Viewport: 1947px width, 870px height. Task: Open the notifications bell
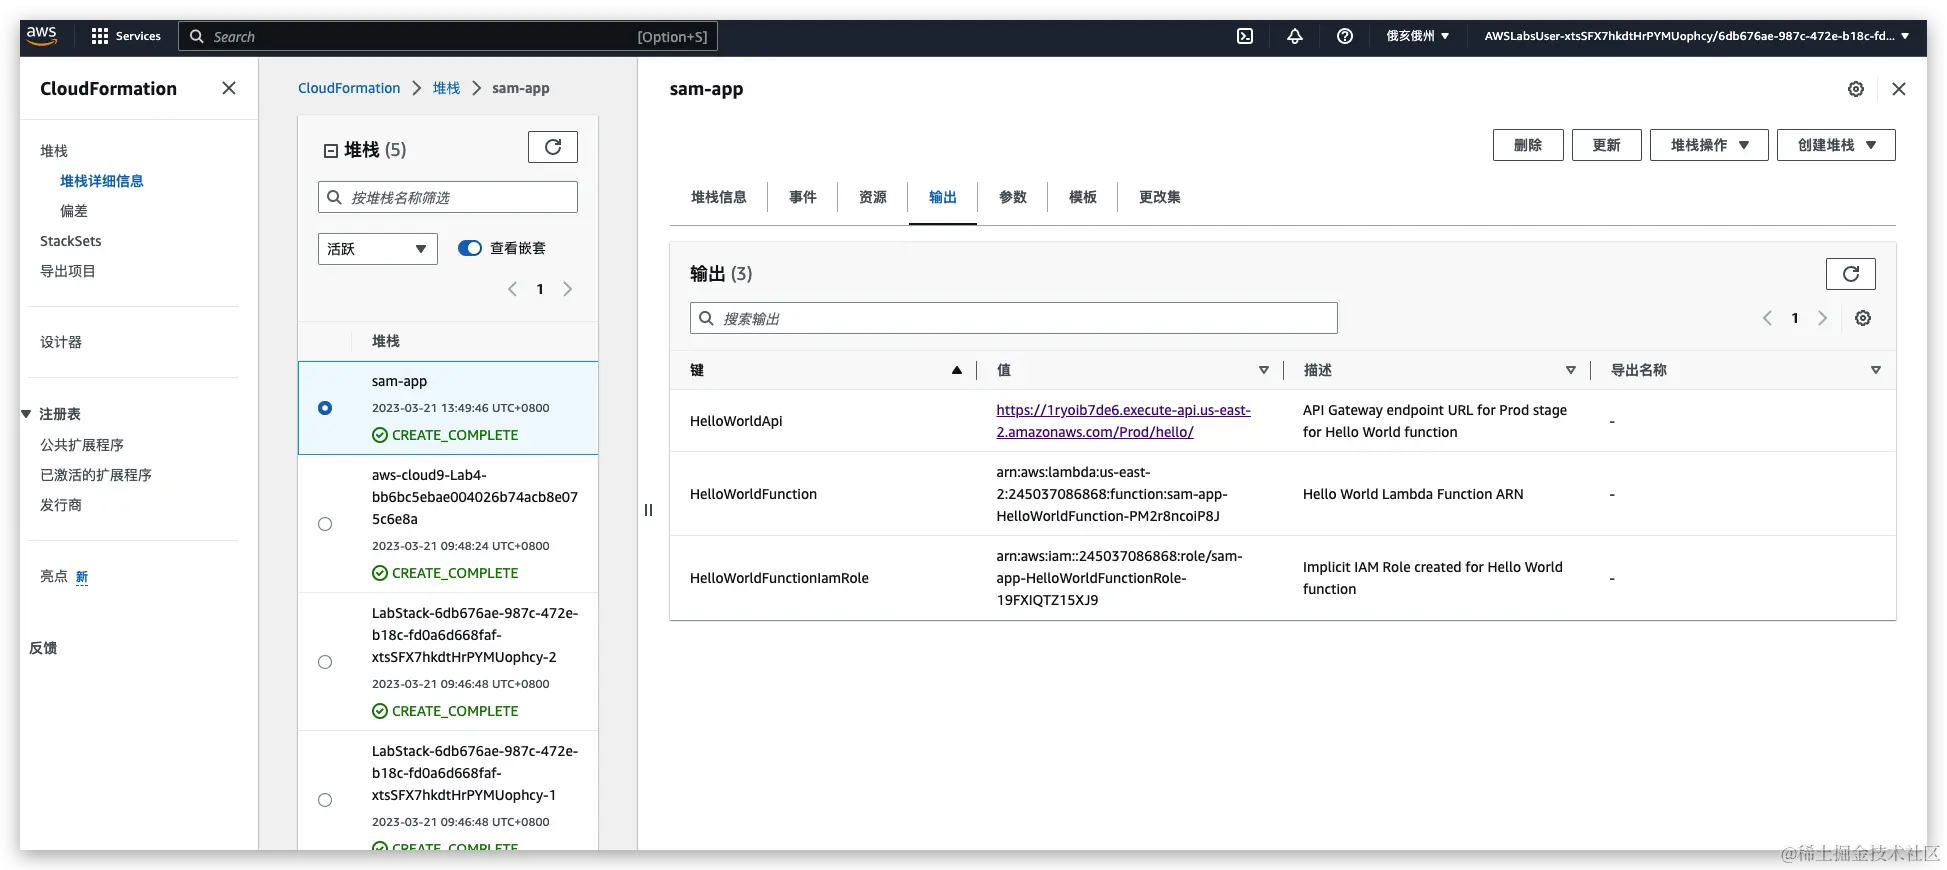click(1295, 36)
